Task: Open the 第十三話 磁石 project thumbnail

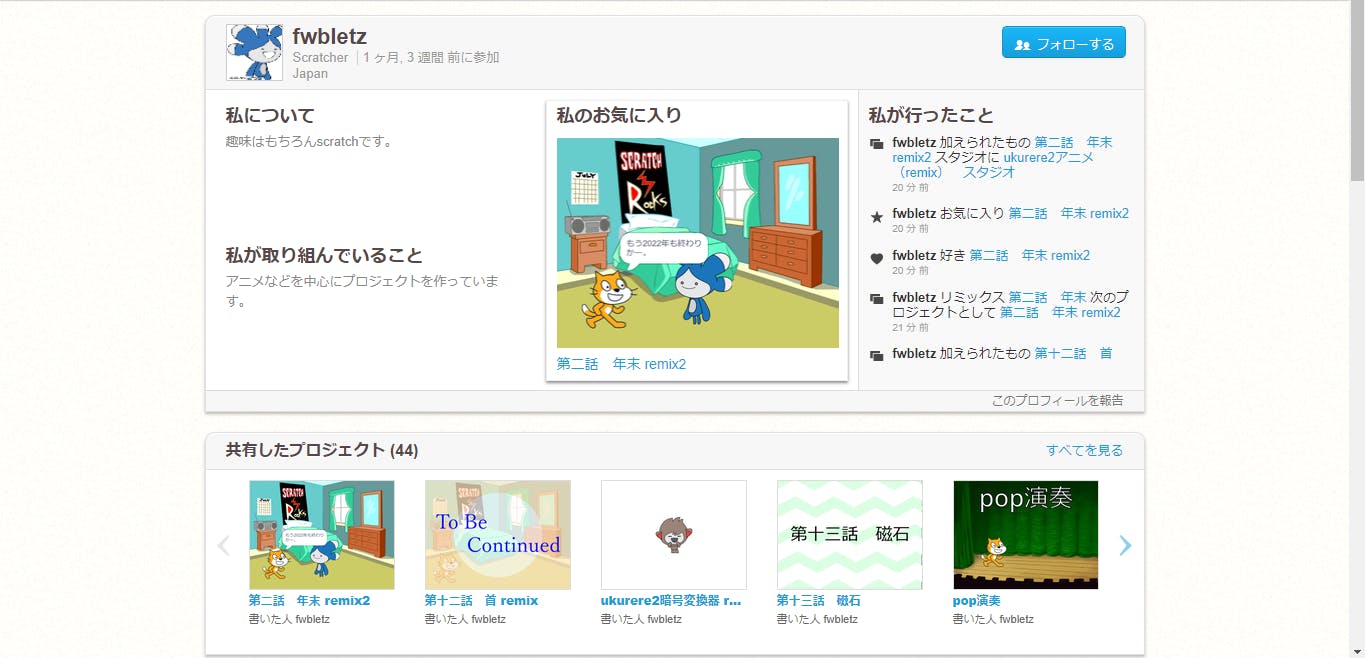Action: click(x=849, y=535)
